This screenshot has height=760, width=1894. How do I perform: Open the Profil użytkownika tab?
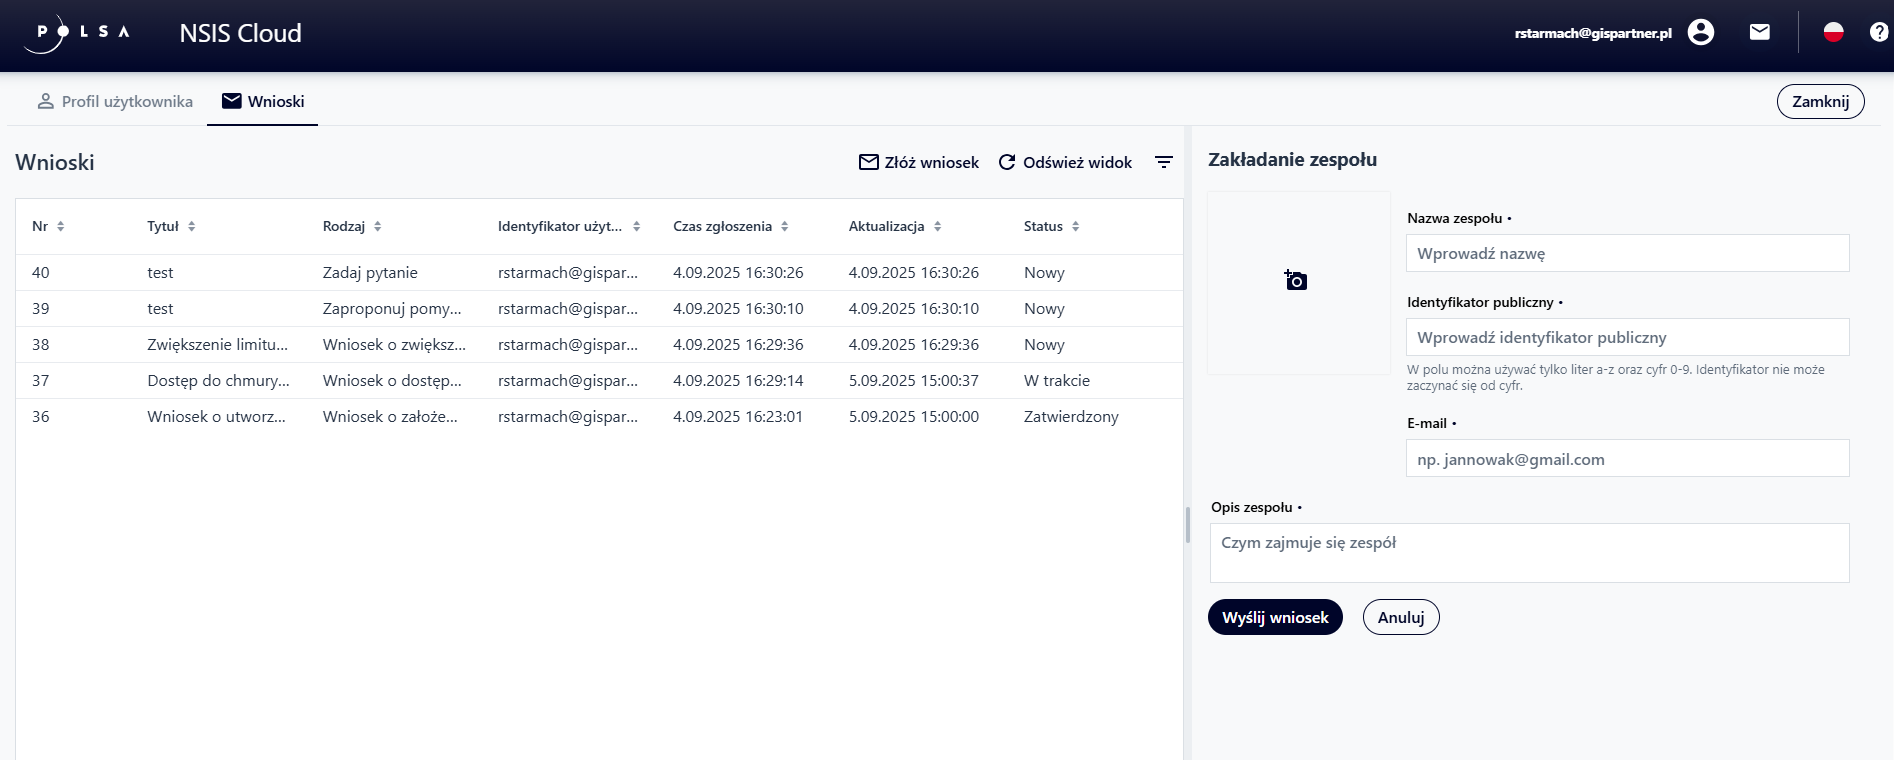pyautogui.click(x=115, y=102)
